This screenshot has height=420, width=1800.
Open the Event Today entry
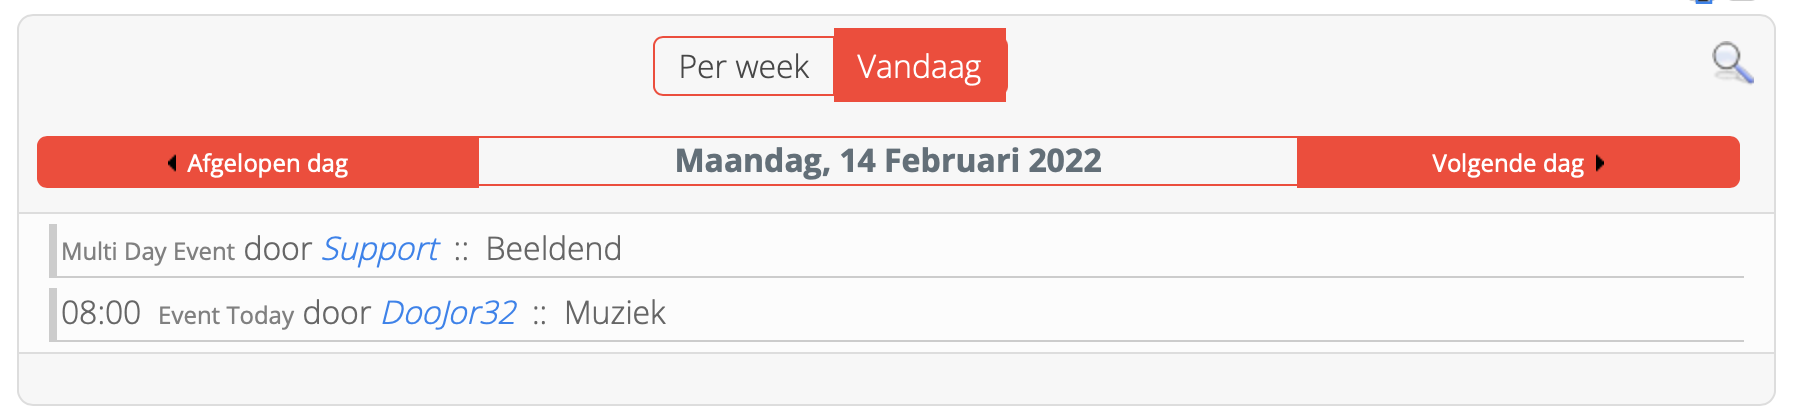point(226,315)
